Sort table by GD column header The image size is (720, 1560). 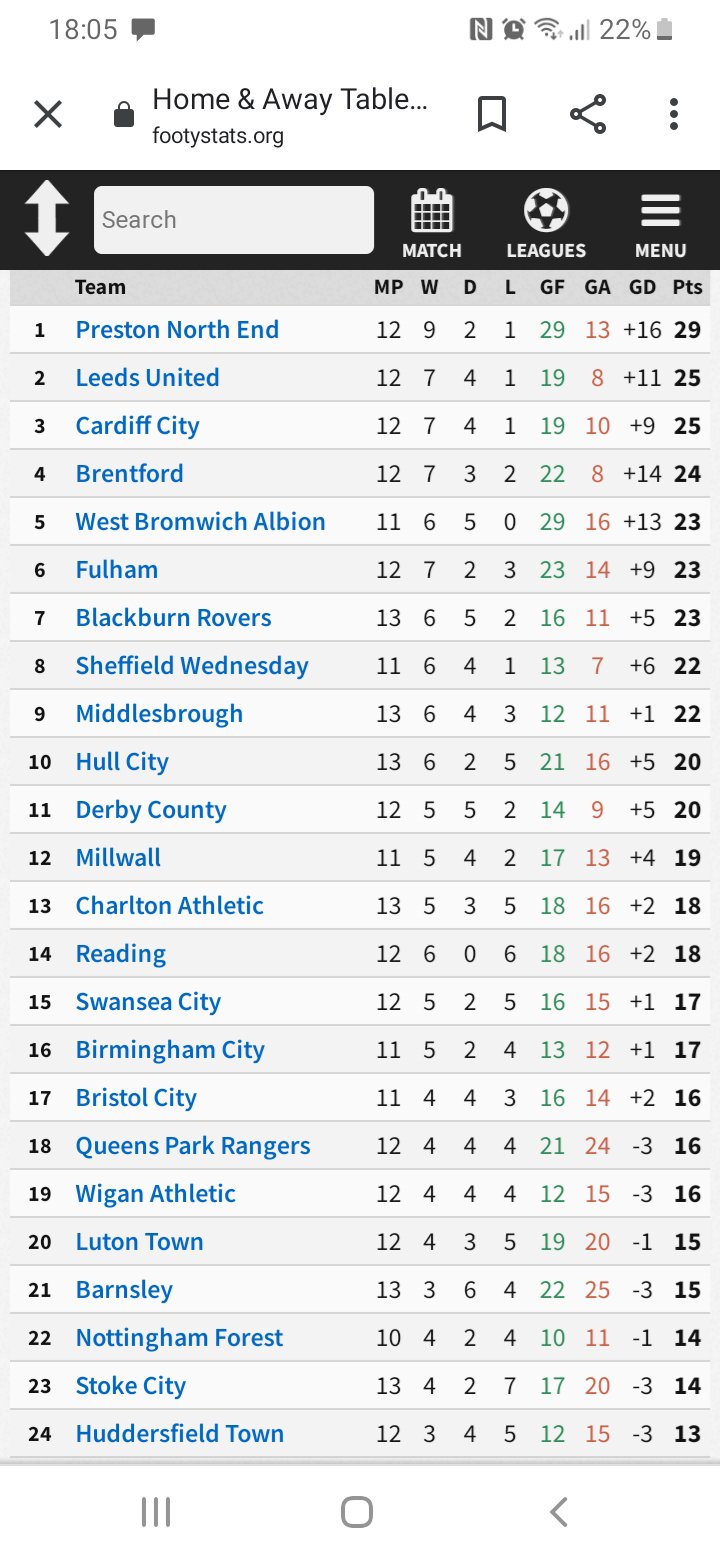click(x=642, y=288)
